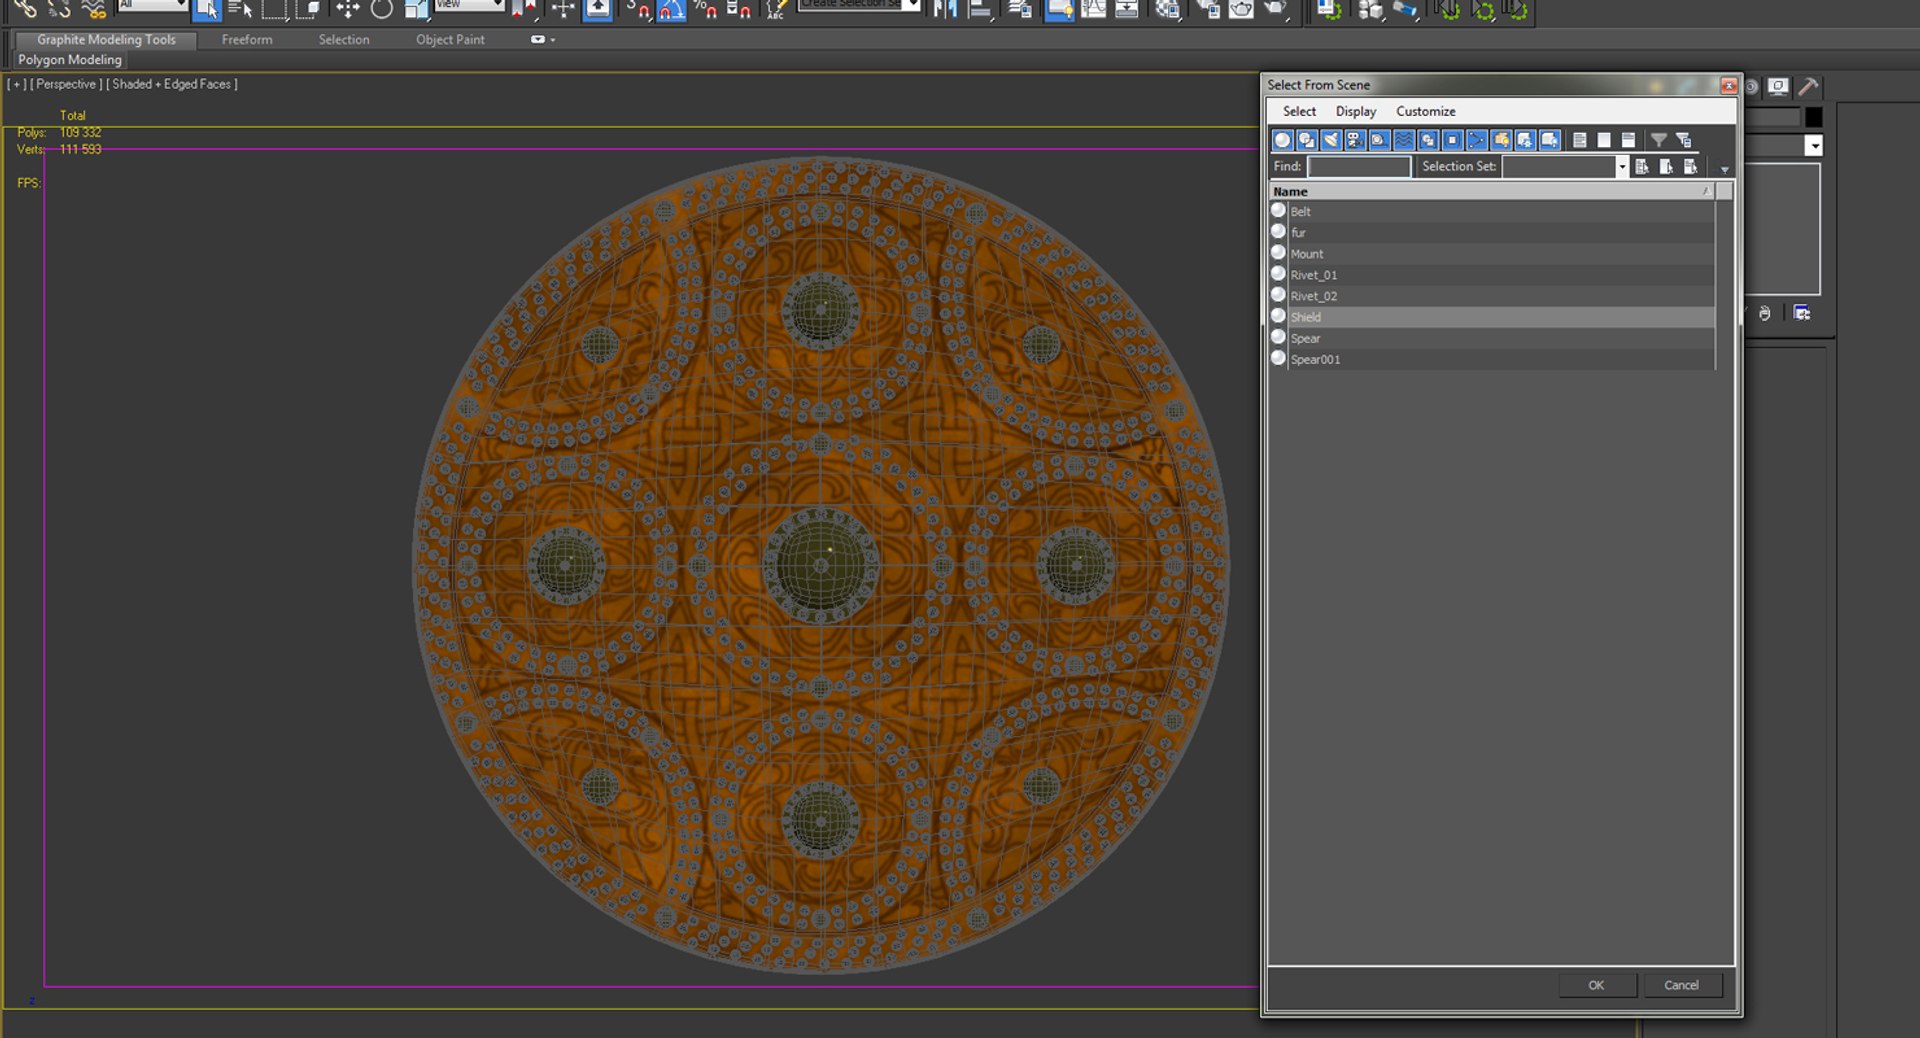This screenshot has width=1920, height=1038.
Task: Expand the dialog toolbar options arrow
Action: [x=1725, y=169]
